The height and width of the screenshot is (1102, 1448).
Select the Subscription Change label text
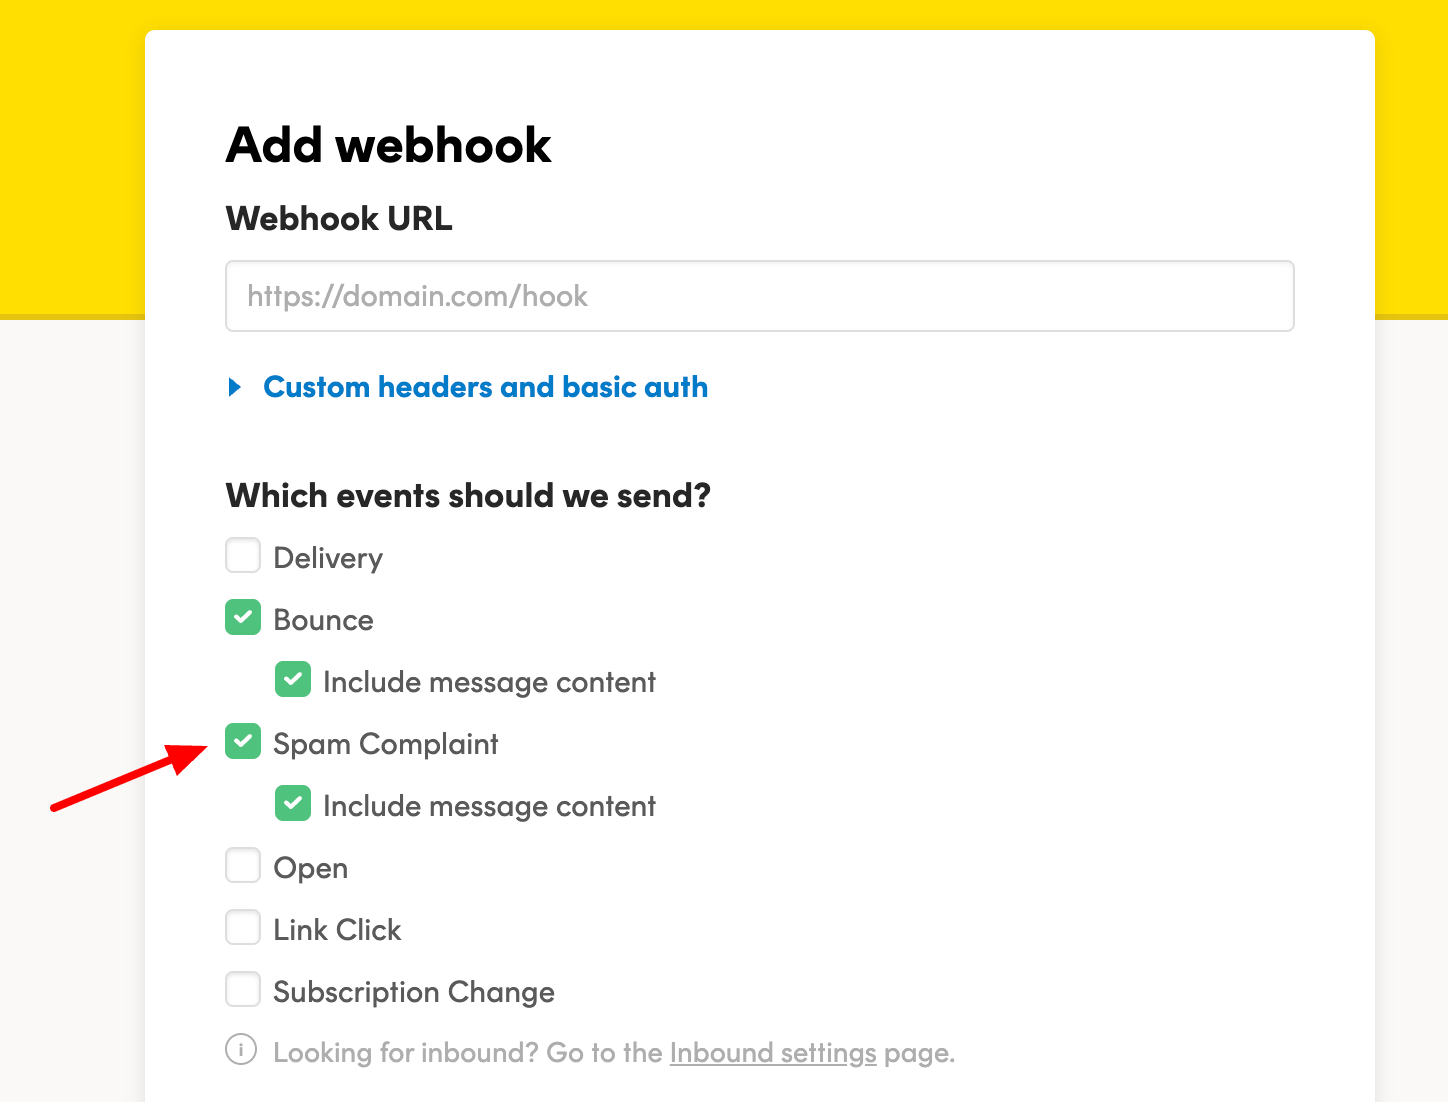coord(414,992)
